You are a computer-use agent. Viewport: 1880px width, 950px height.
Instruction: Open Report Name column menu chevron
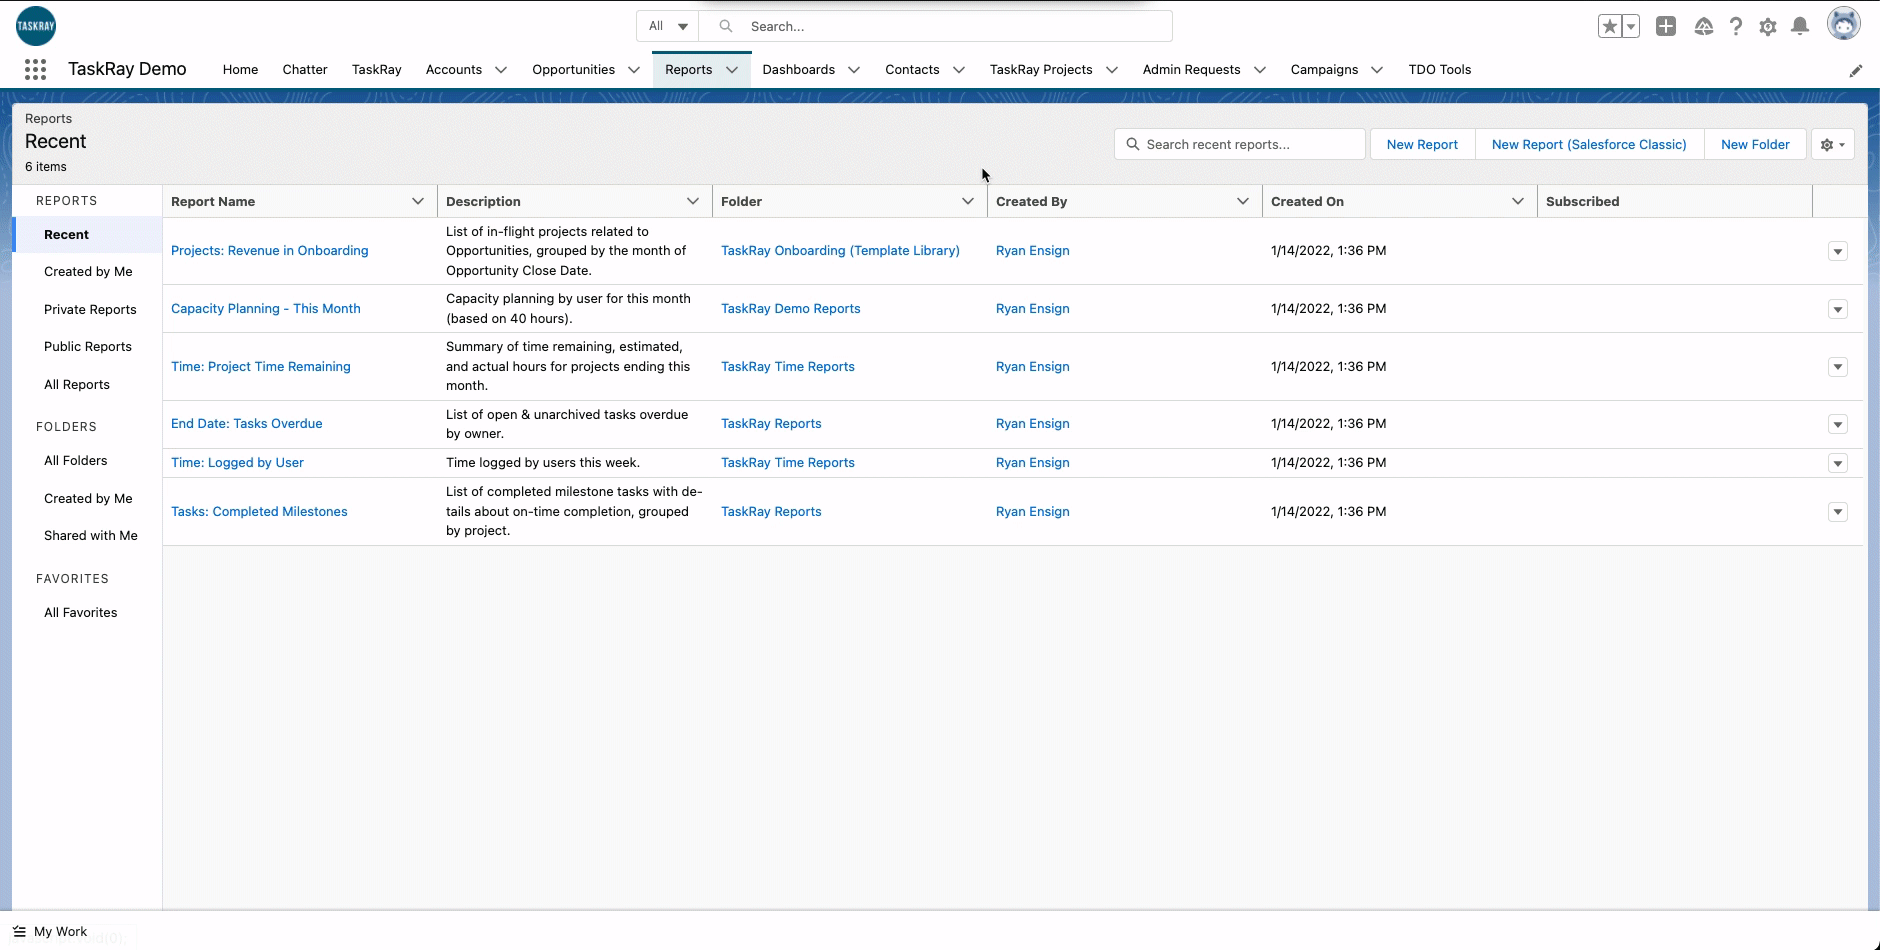(x=418, y=201)
